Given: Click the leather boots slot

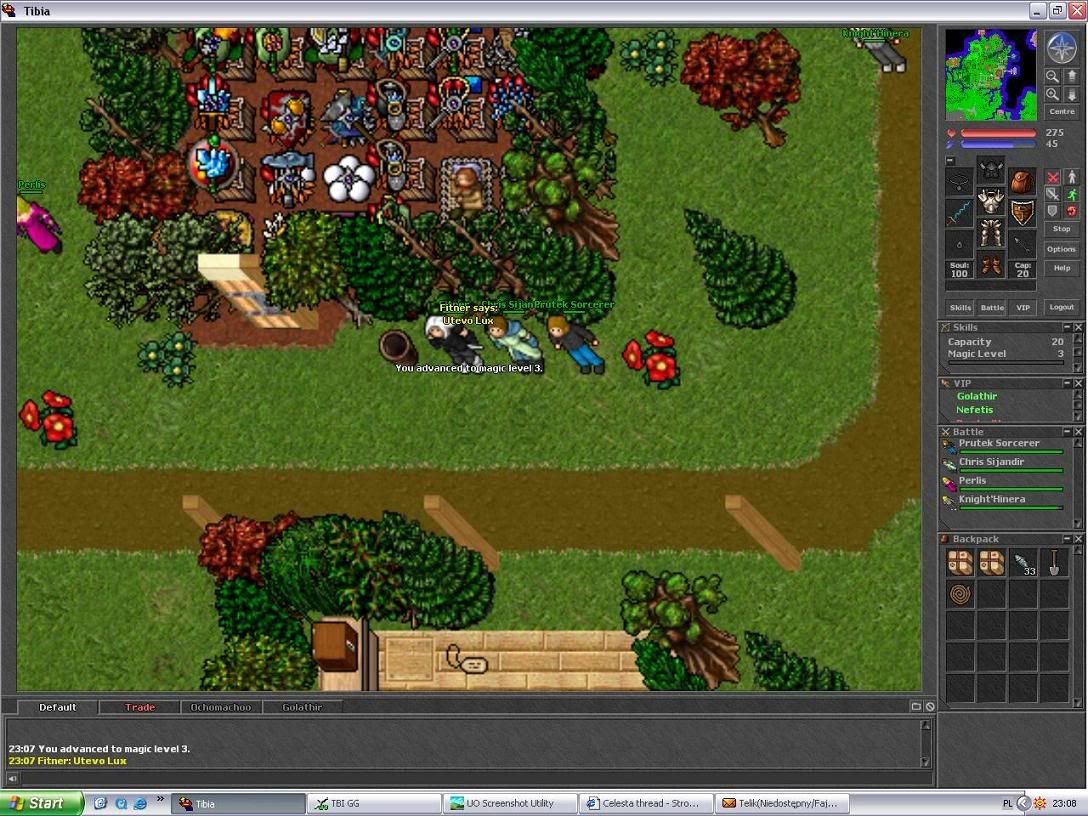Looking at the screenshot, I should pyautogui.click(x=991, y=266).
